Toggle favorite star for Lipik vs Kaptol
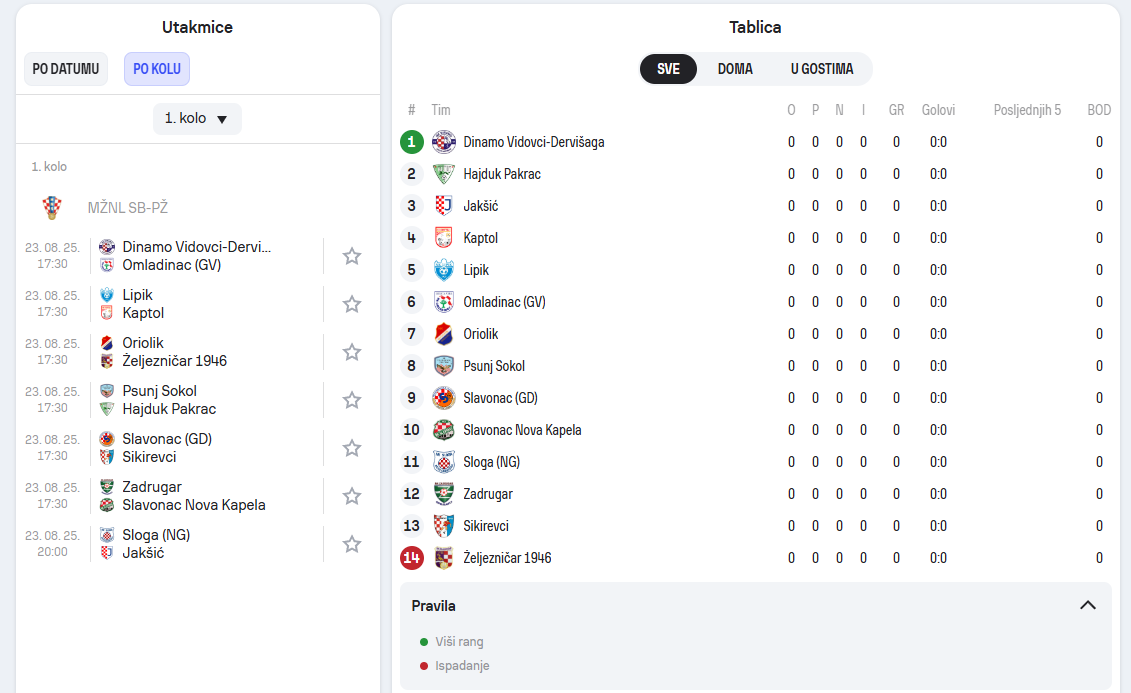Screen dimensions: 1131x693 point(351,304)
